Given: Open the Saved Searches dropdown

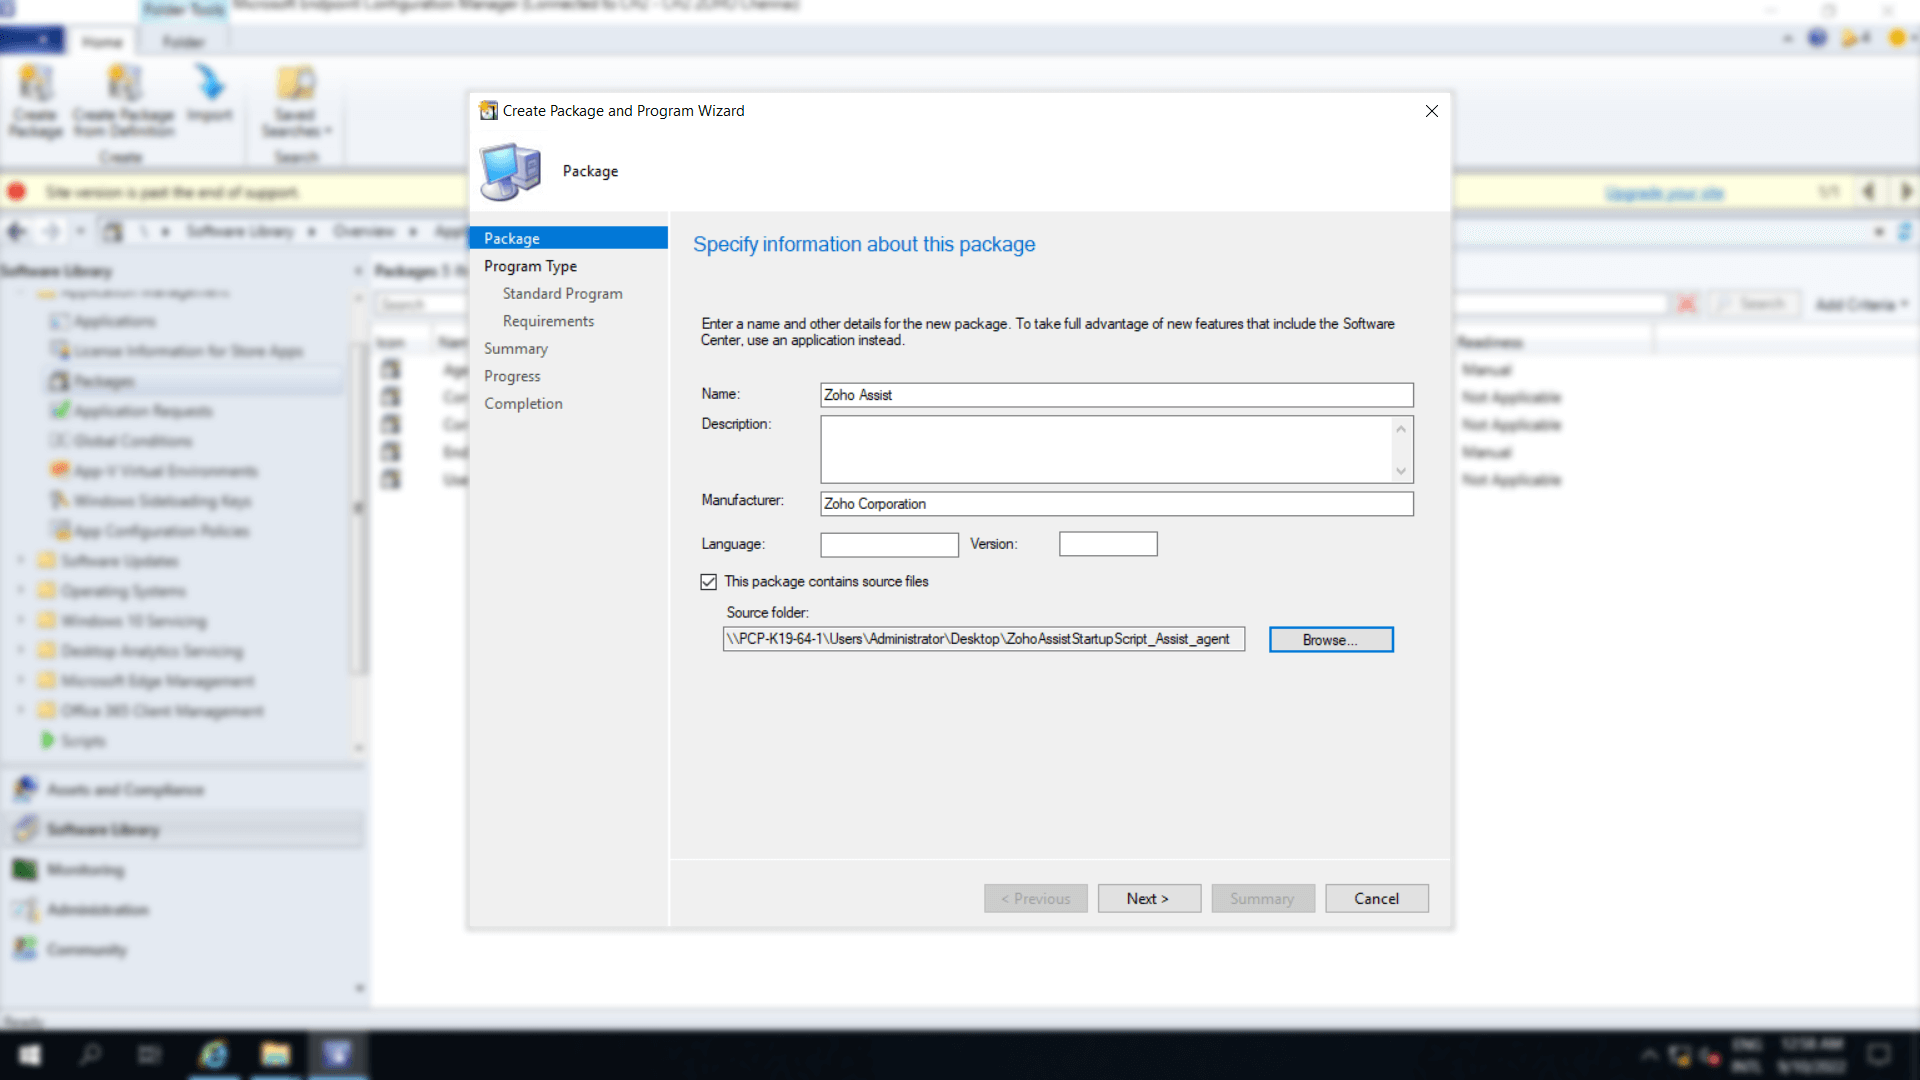Looking at the screenshot, I should click(296, 105).
